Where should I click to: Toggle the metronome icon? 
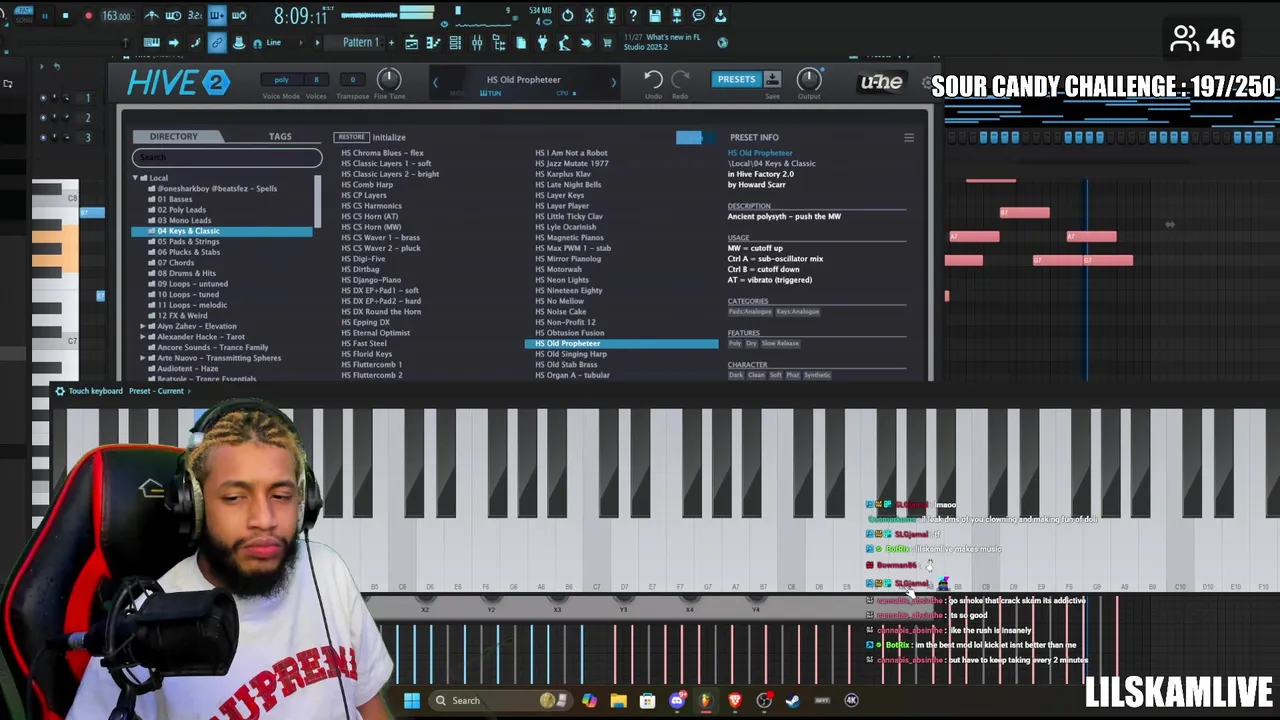(151, 16)
